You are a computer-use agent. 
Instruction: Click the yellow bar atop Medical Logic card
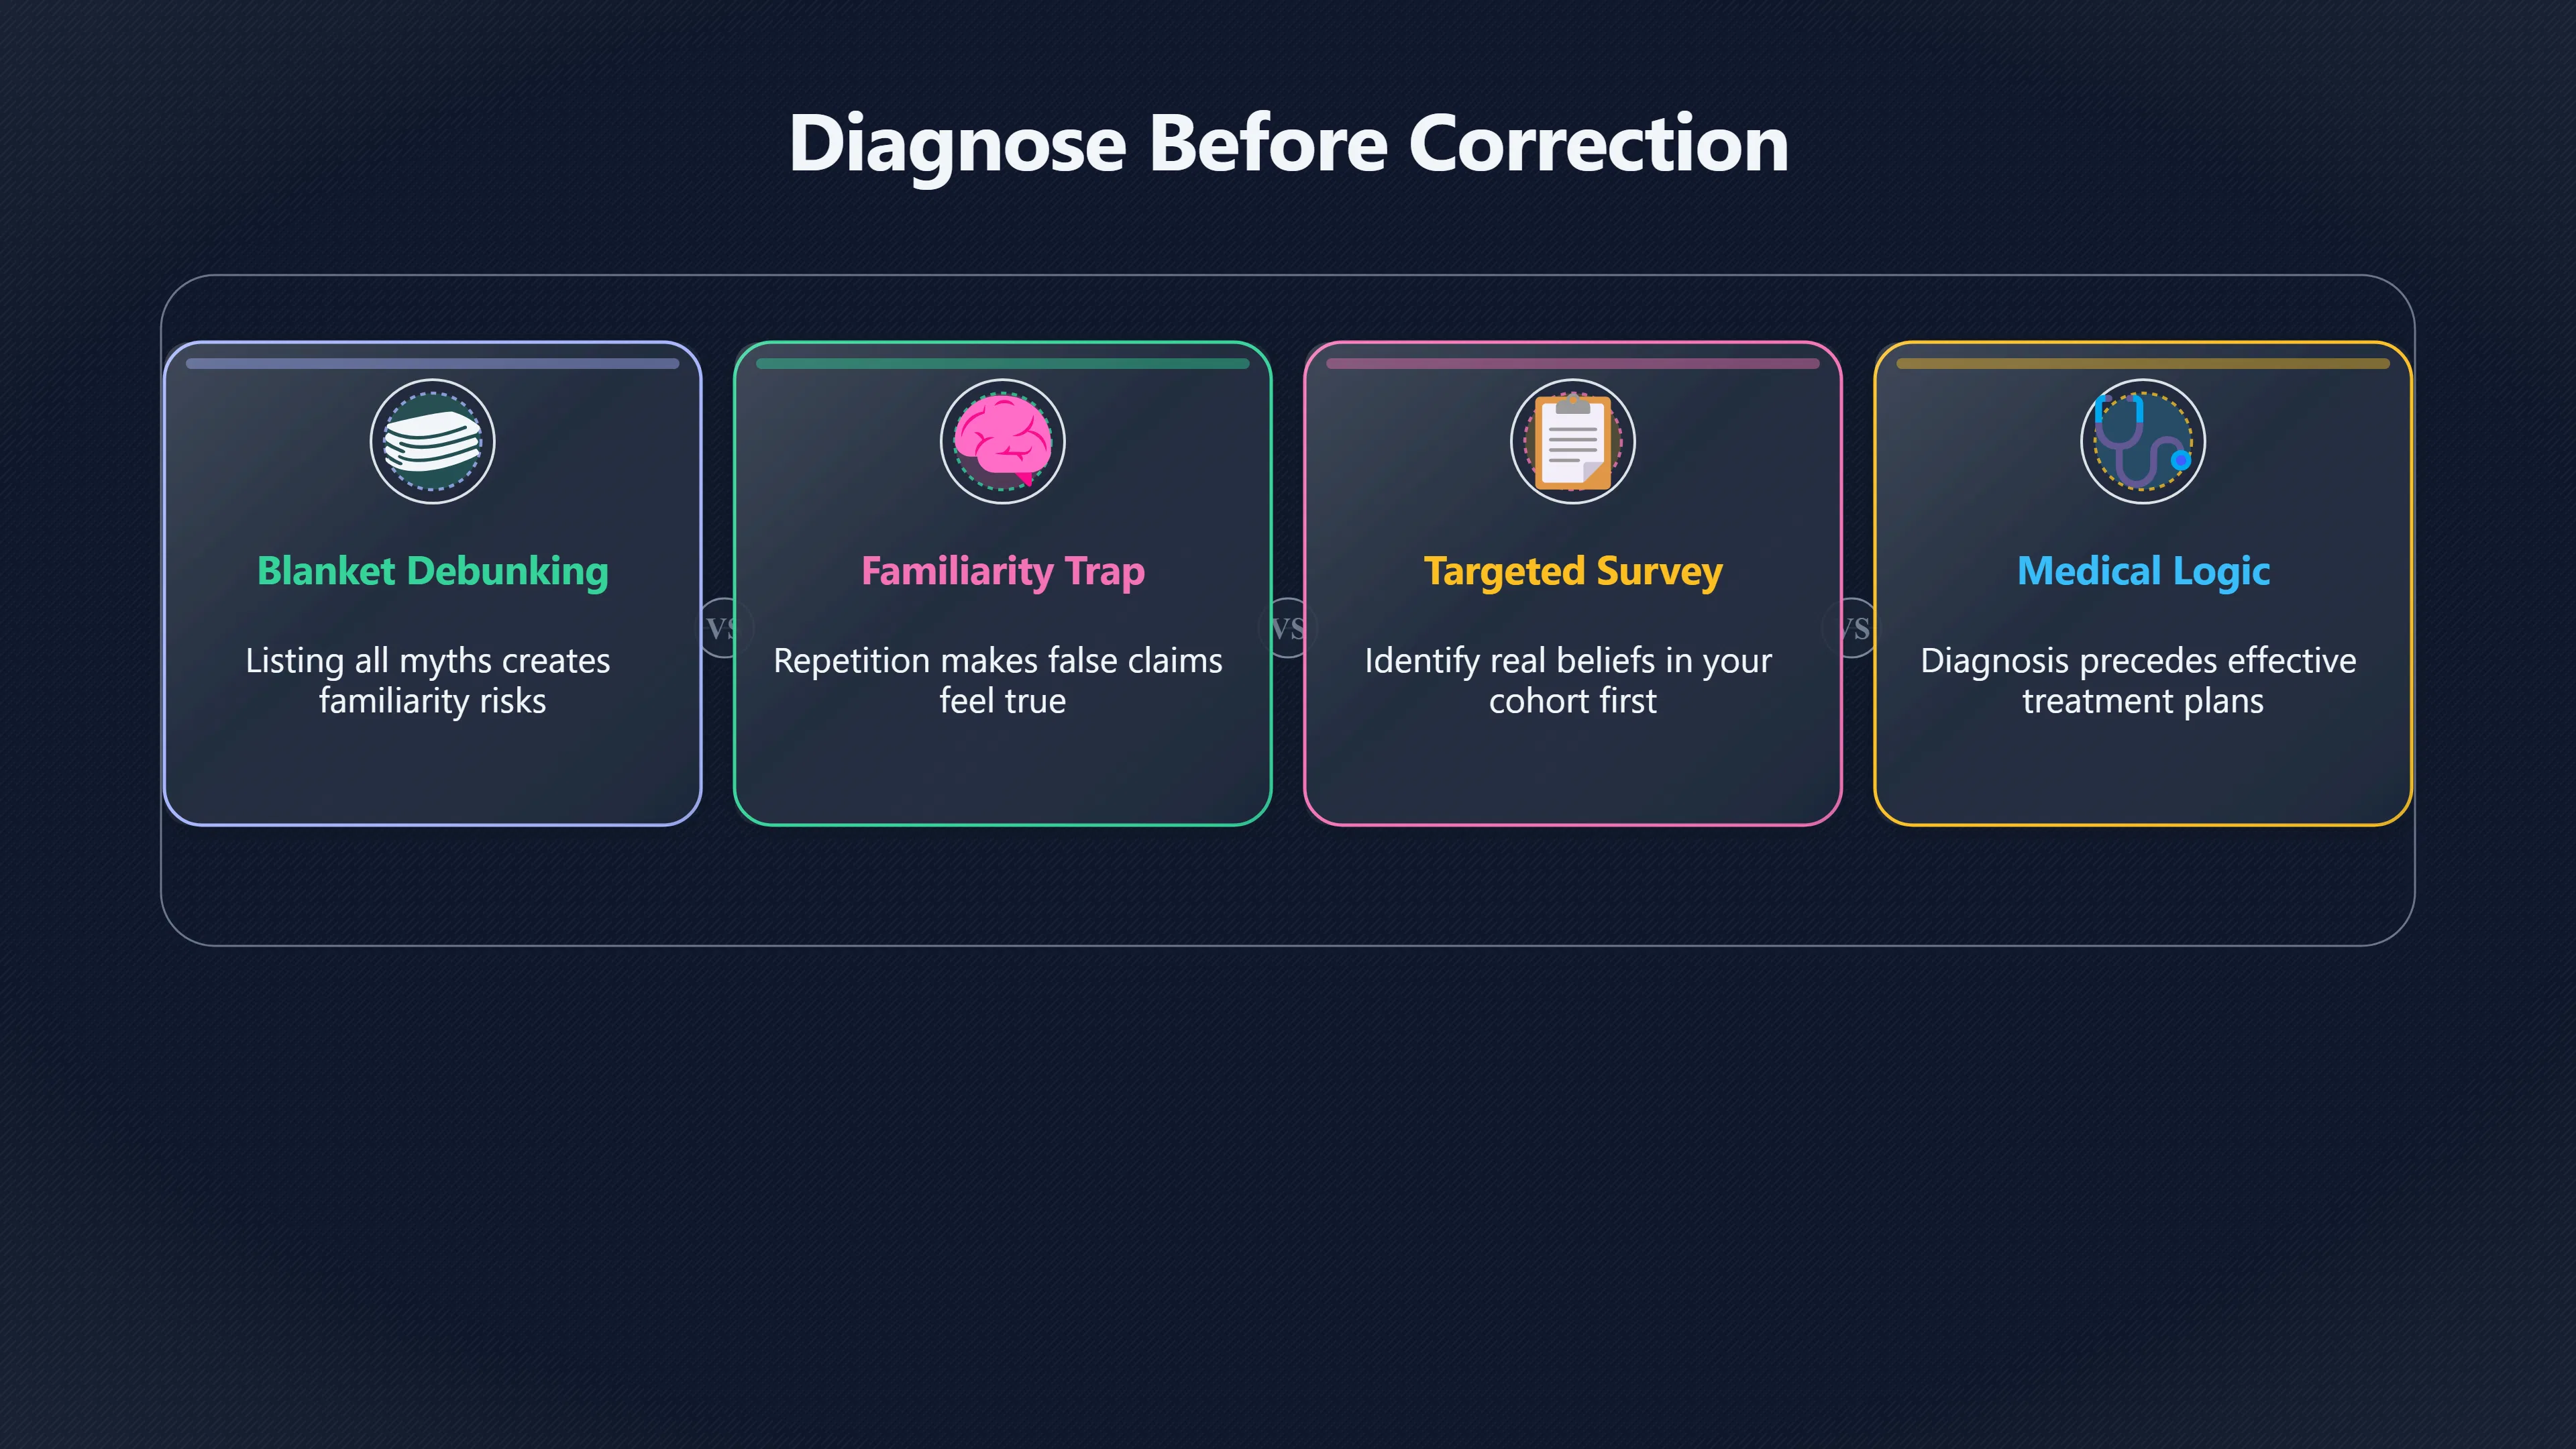(x=2142, y=363)
